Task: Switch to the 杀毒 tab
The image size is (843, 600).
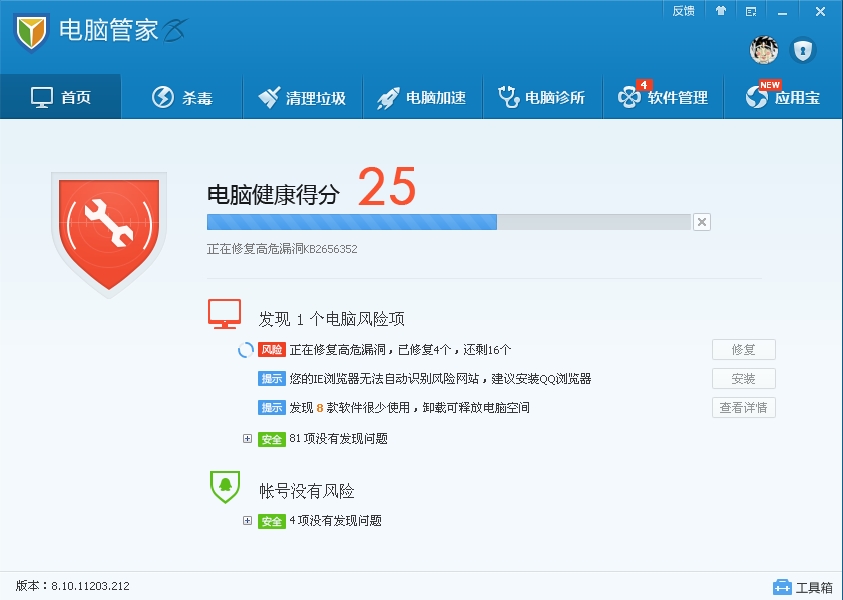Action: (182, 97)
